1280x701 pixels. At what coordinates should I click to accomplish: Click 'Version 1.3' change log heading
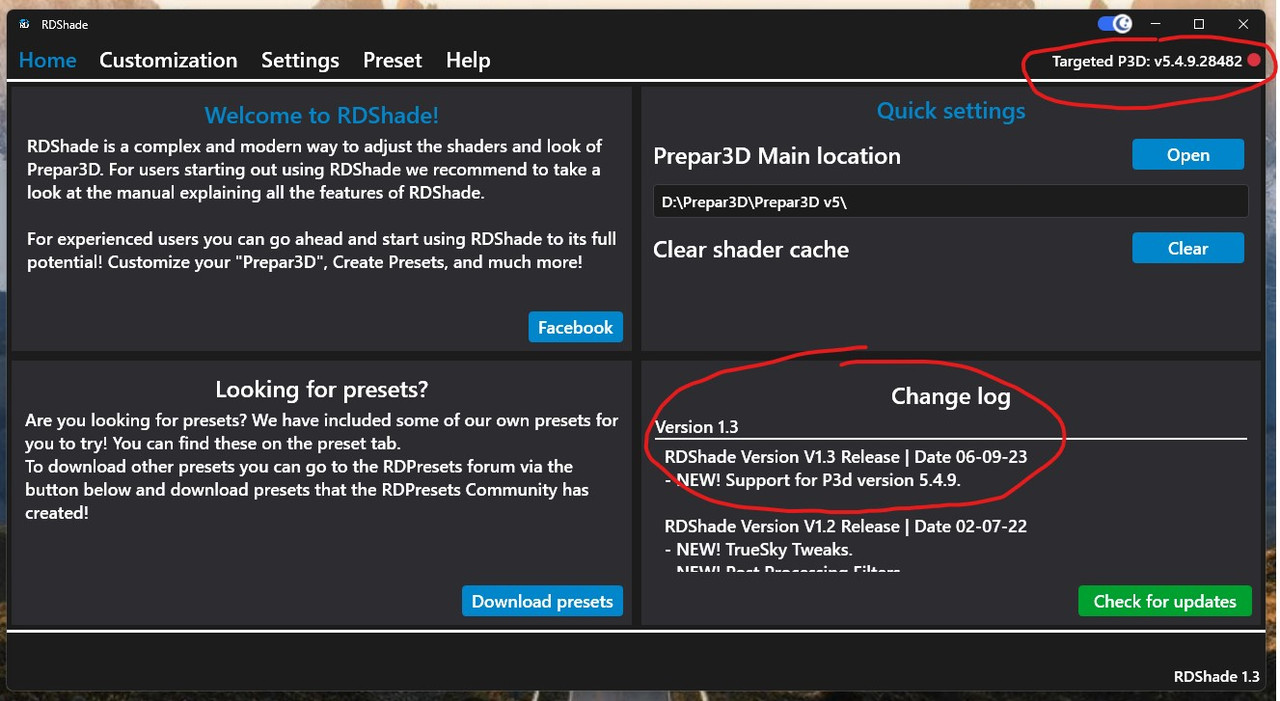click(x=697, y=427)
